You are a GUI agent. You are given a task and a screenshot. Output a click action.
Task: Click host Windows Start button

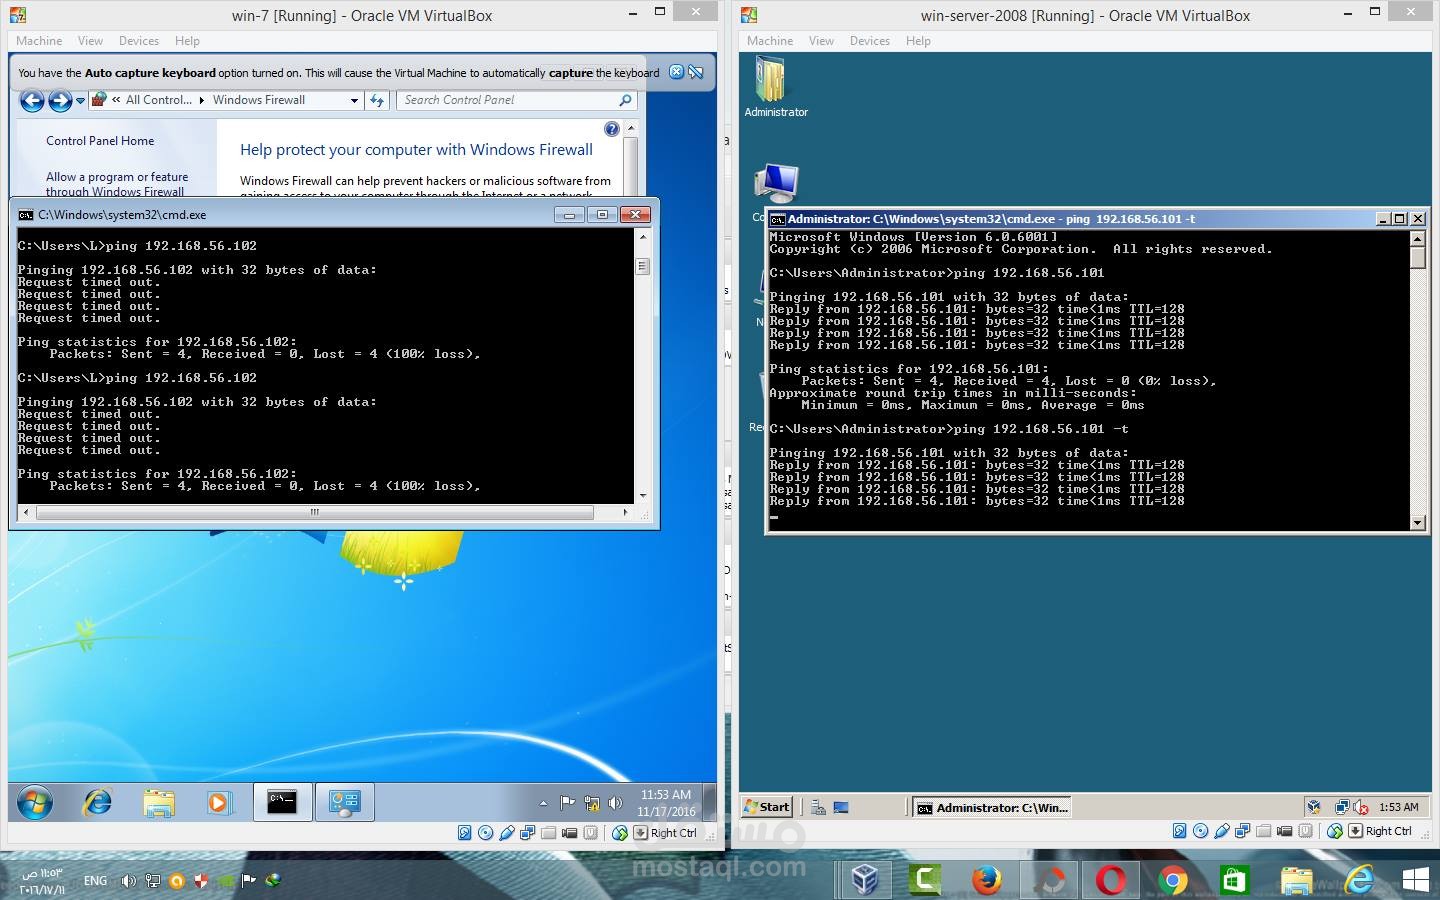[1416, 880]
